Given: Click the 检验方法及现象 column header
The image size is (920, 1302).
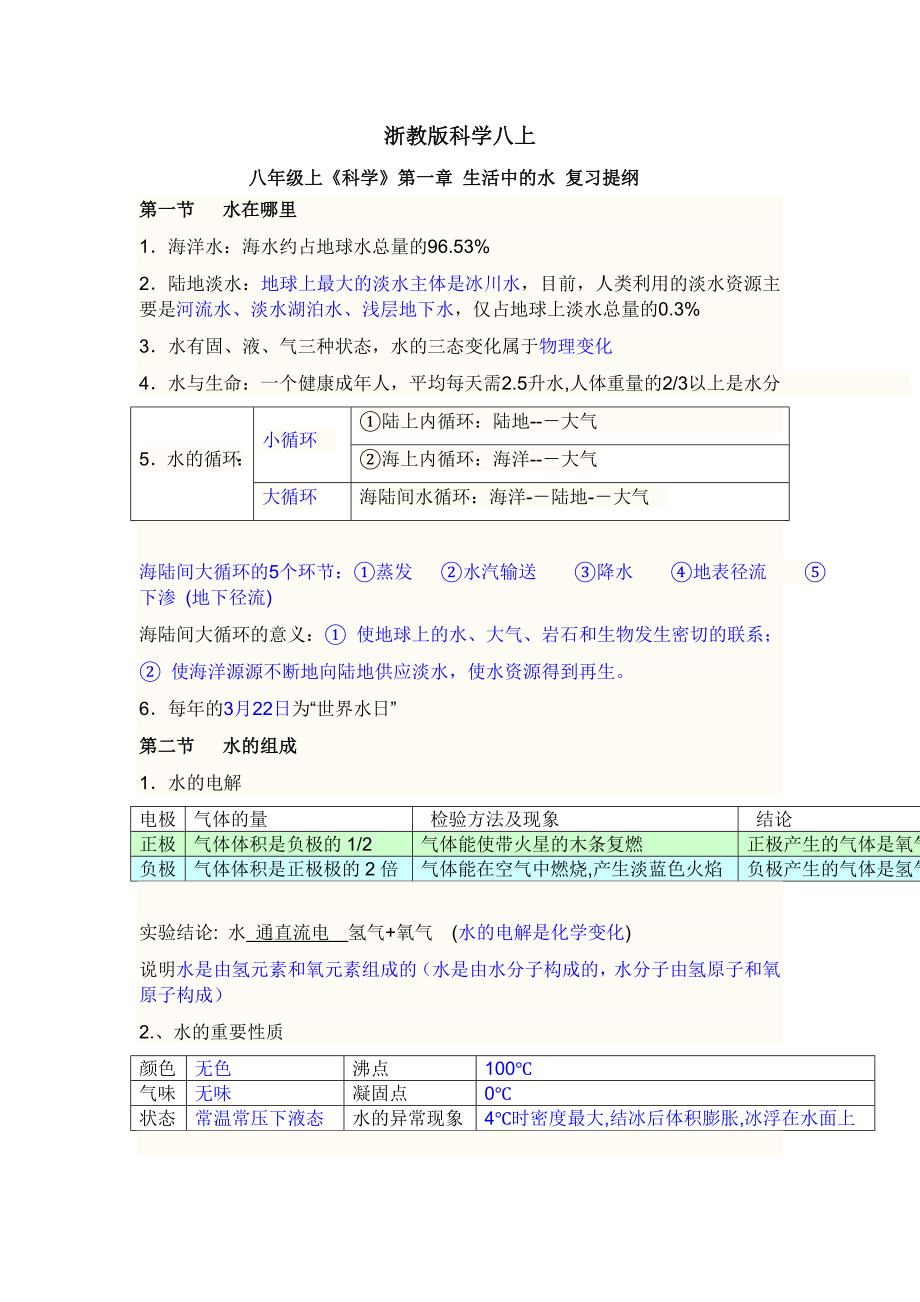Looking at the screenshot, I should (x=494, y=820).
